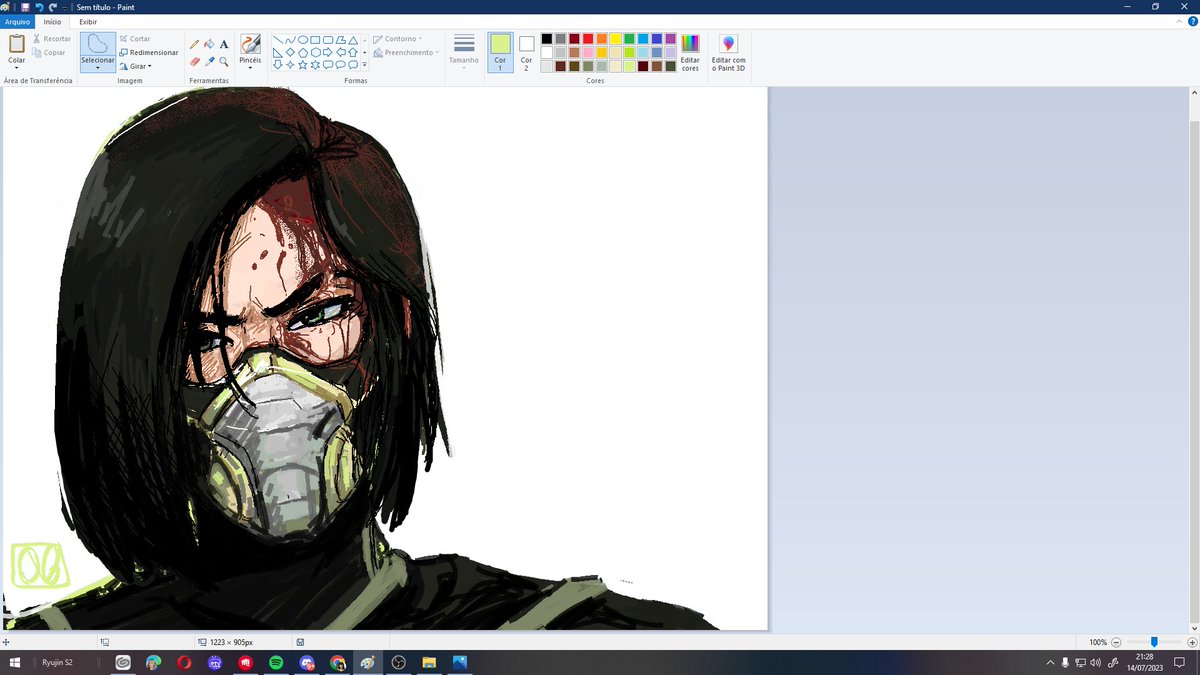The image size is (1200, 675).
Task: Choose the Rectangle shape
Action: [x=315, y=40]
